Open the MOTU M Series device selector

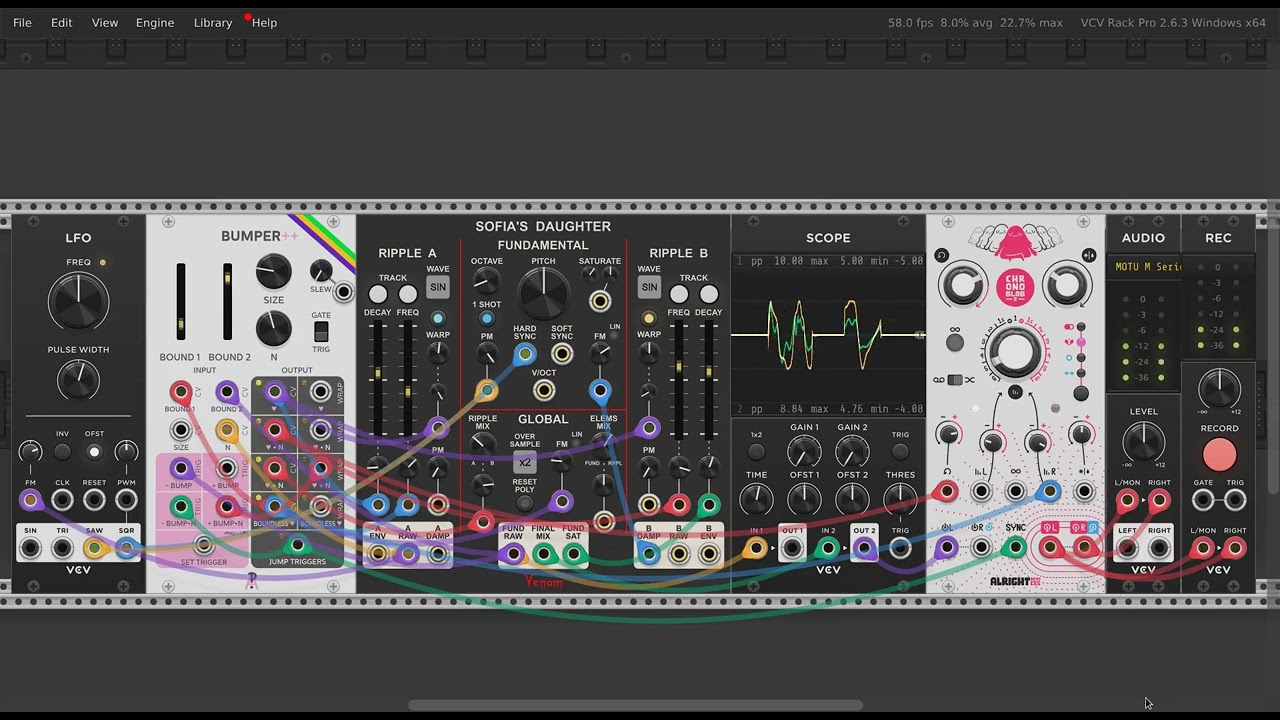pyautogui.click(x=1143, y=267)
